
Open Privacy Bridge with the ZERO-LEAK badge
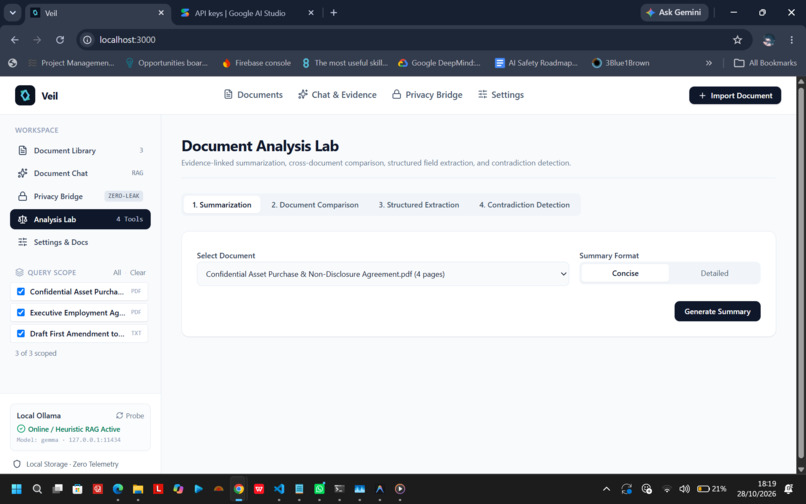[x=80, y=196]
